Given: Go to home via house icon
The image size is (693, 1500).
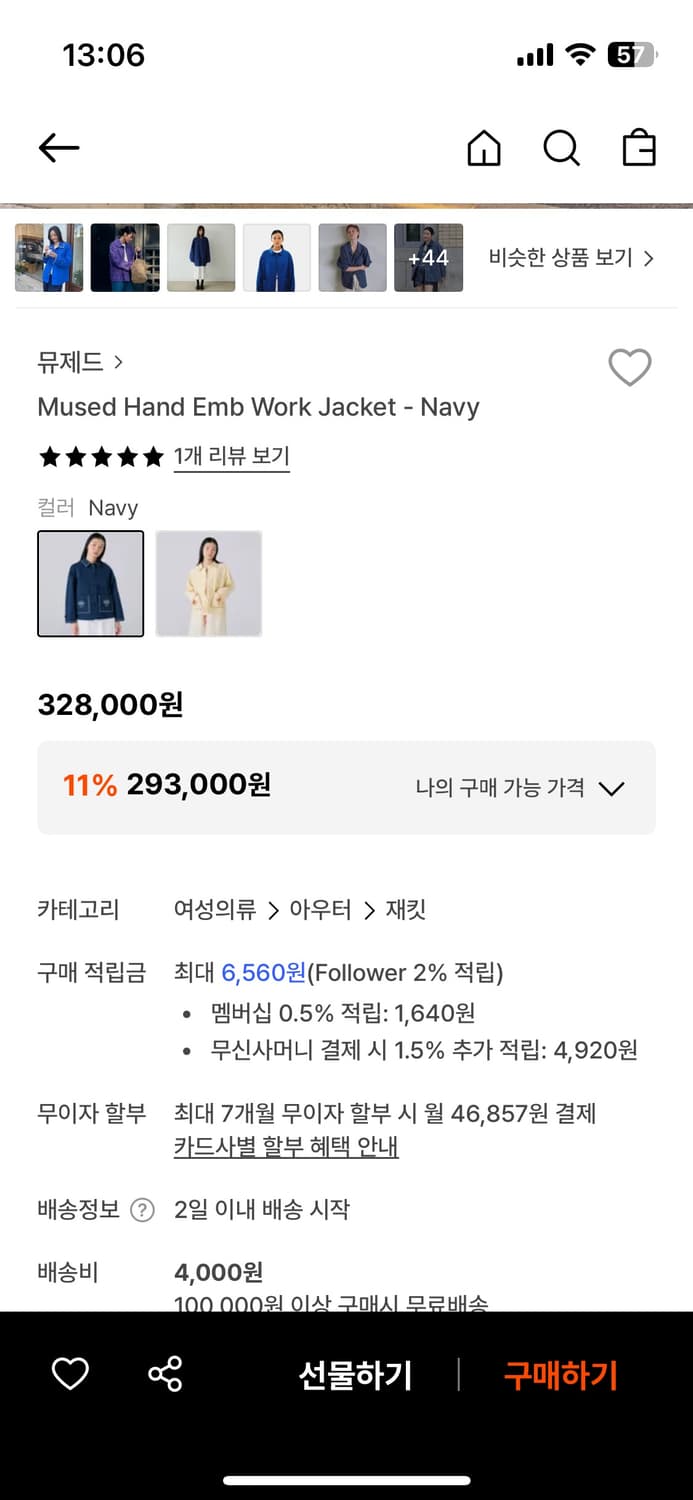Looking at the screenshot, I should (x=484, y=149).
